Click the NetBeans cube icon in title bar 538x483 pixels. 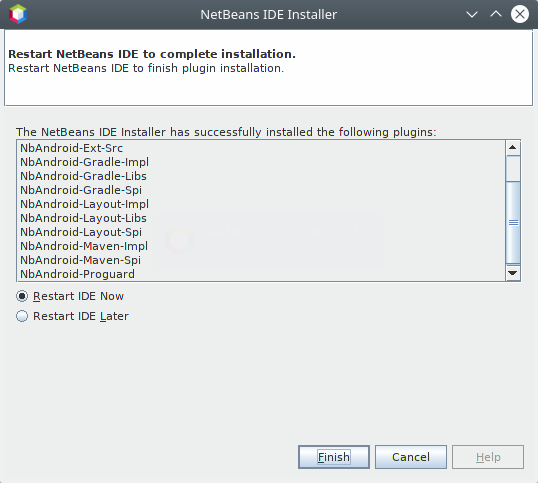[18, 14]
